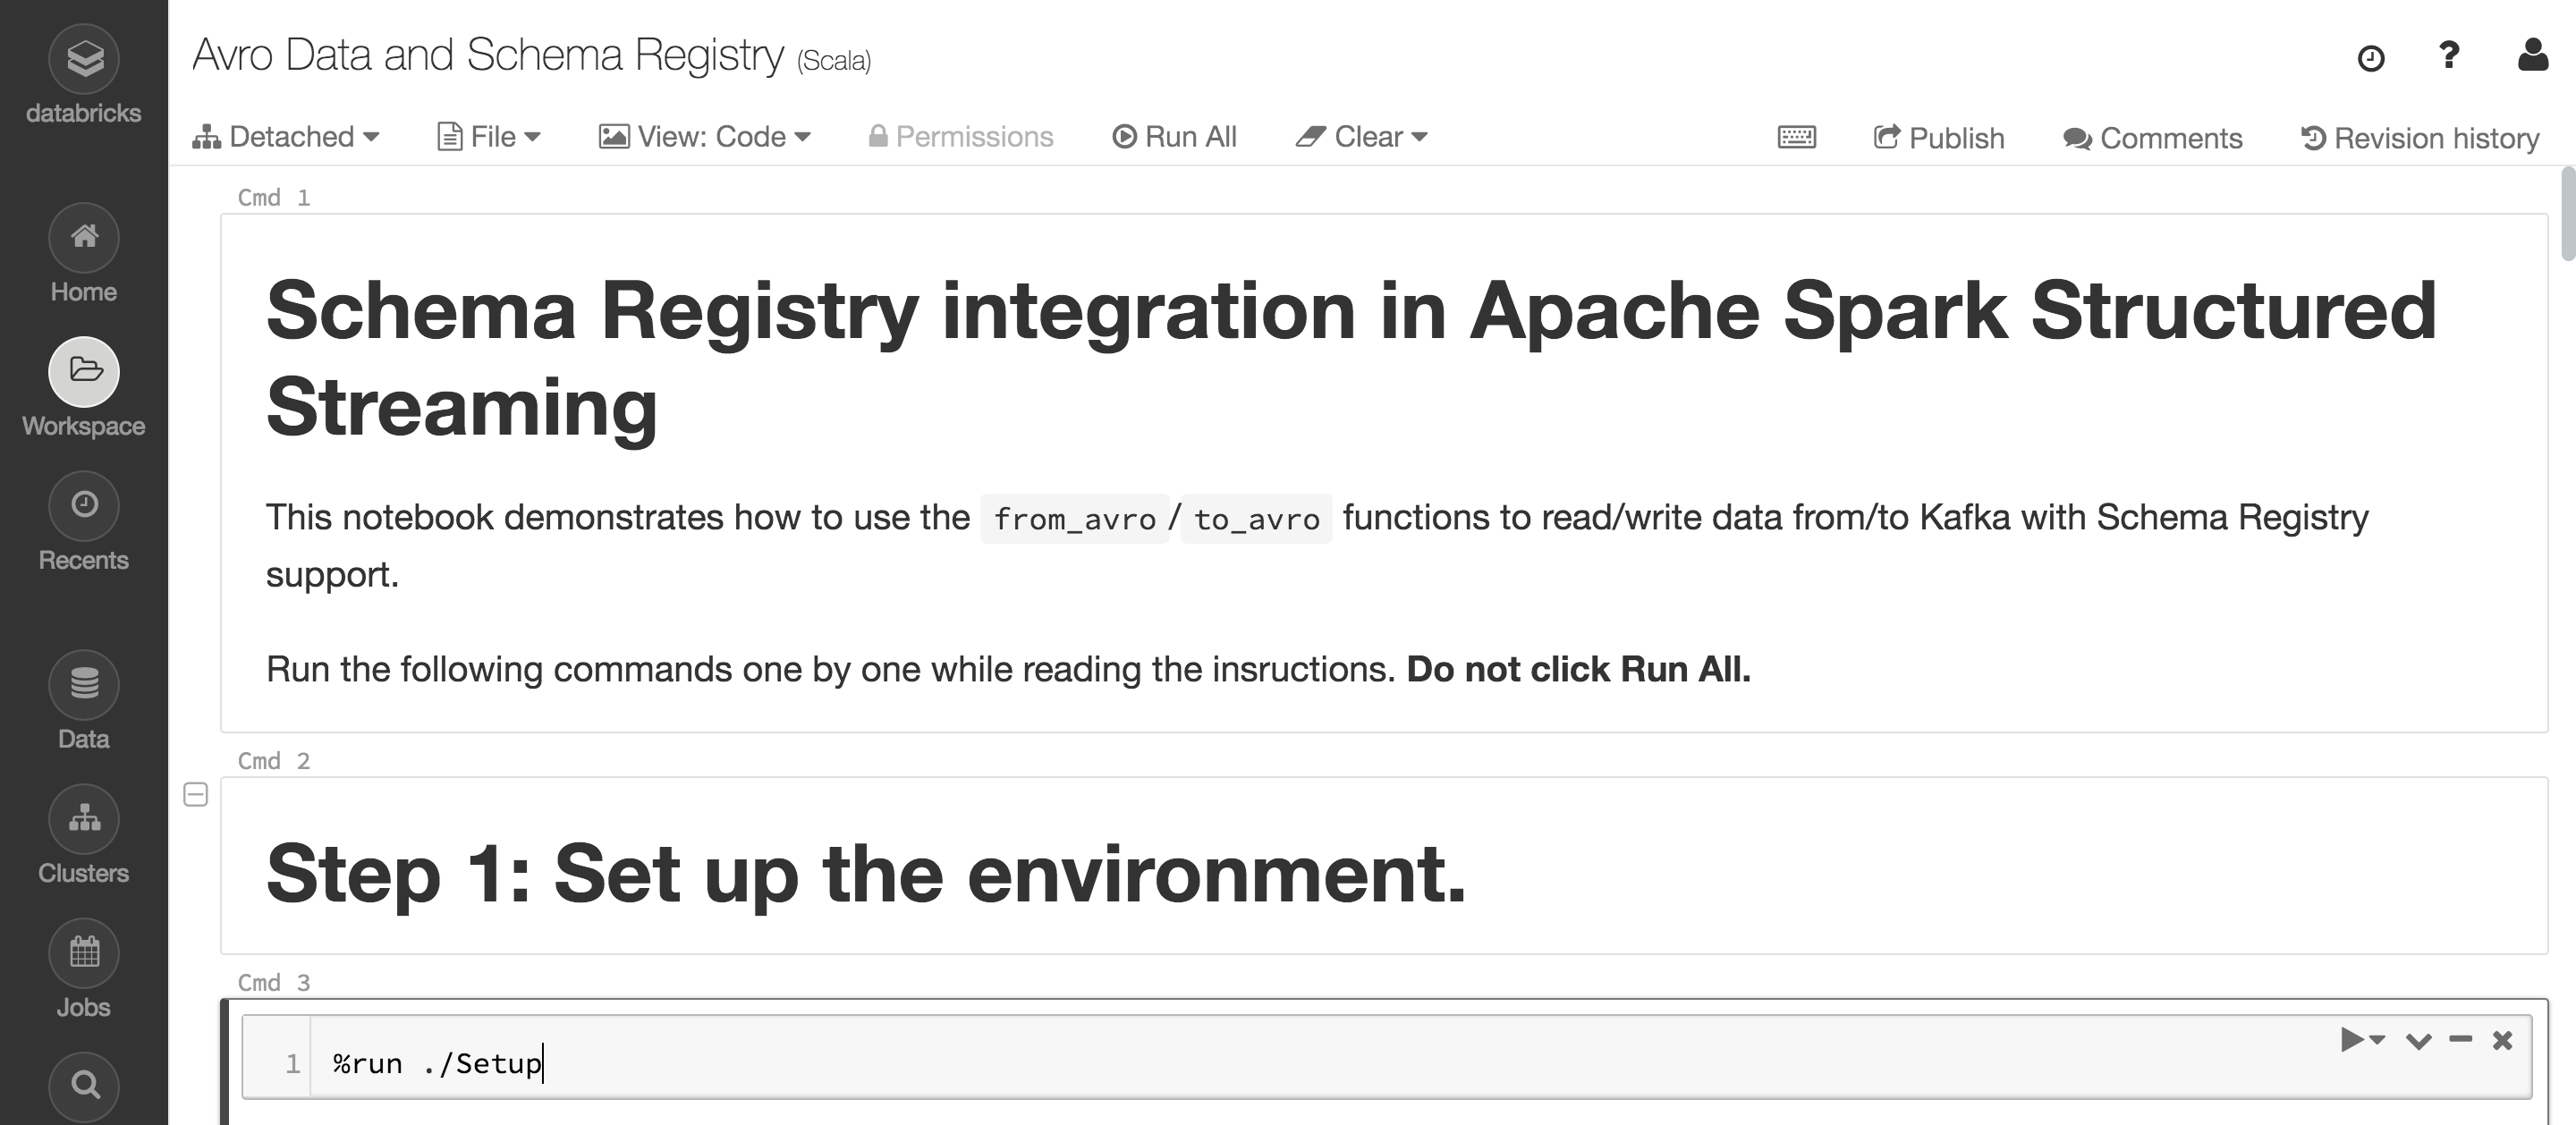Viewport: 2576px width, 1125px height.
Task: Click the notebook title Avro Data and Schema Registry
Action: point(488,55)
